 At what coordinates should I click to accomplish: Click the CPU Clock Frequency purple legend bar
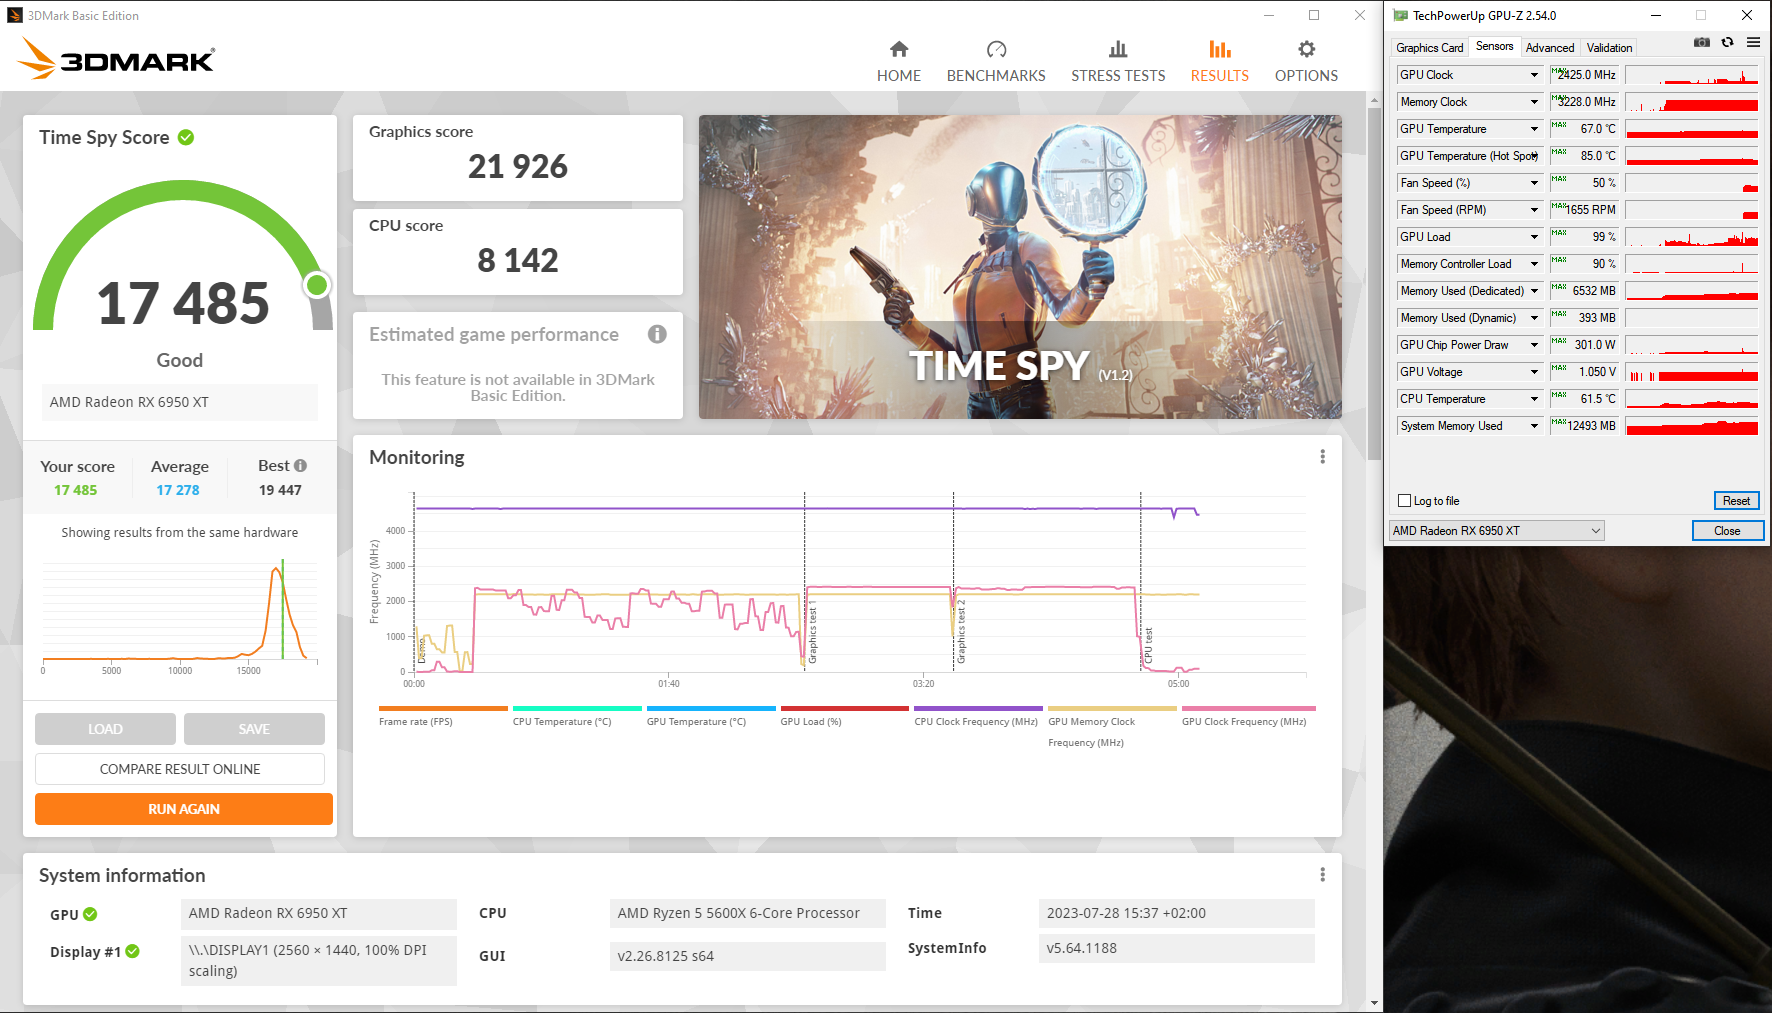click(x=978, y=708)
